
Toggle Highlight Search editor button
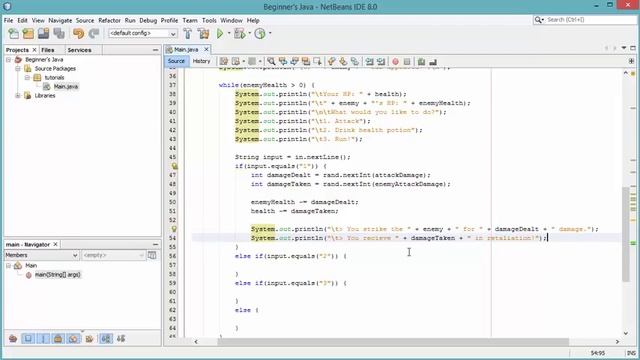(306, 62)
